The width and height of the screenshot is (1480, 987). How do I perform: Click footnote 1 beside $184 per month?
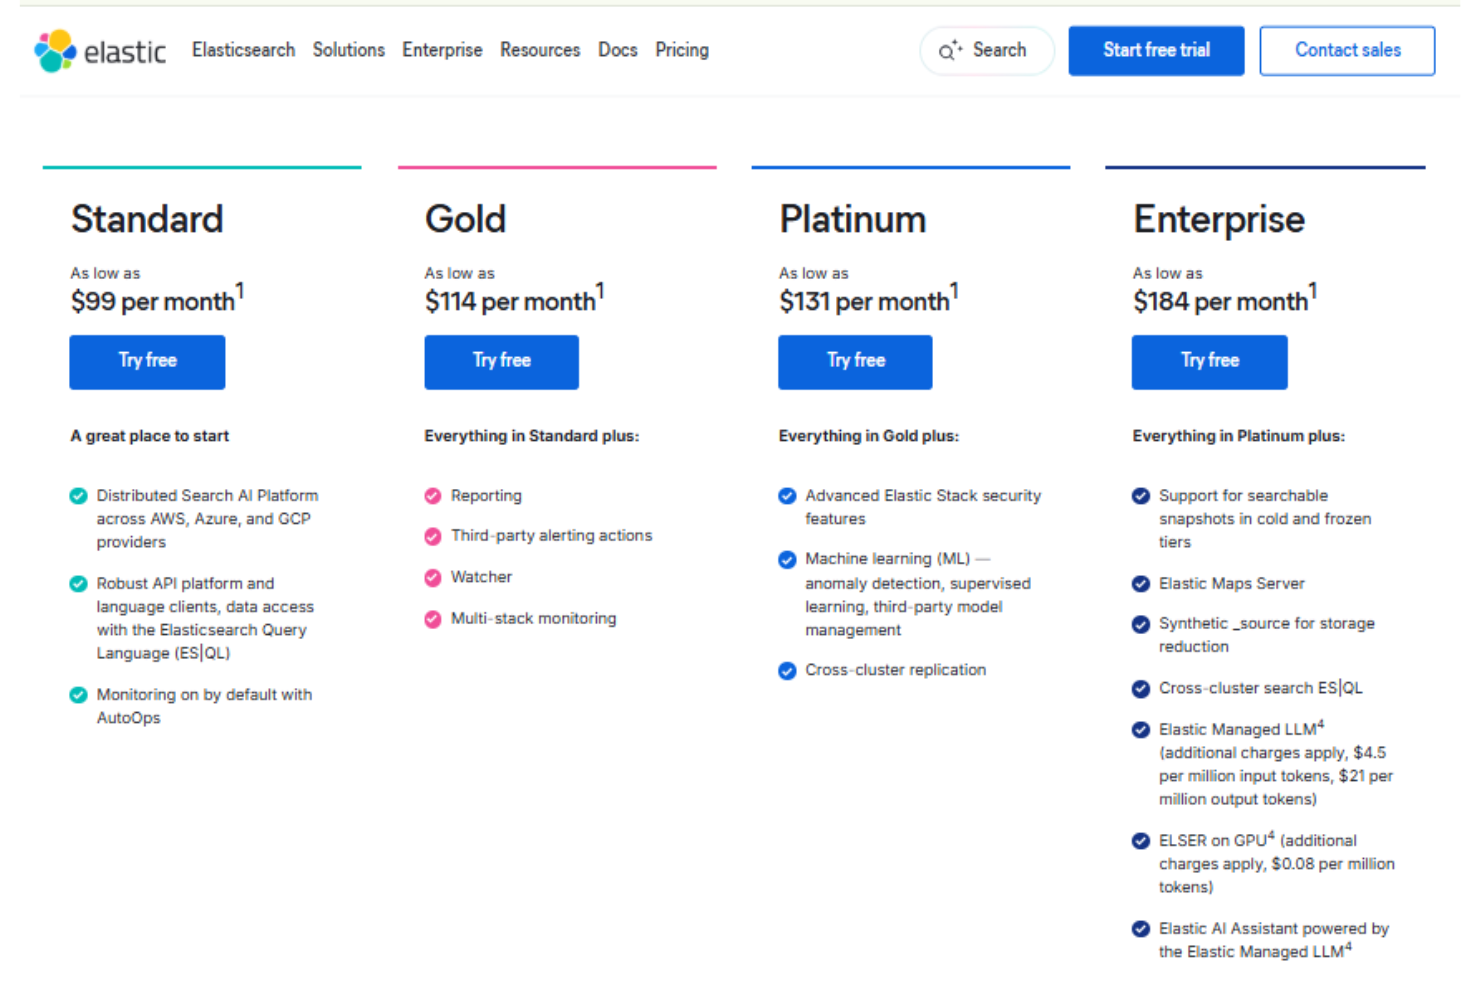tap(1313, 291)
